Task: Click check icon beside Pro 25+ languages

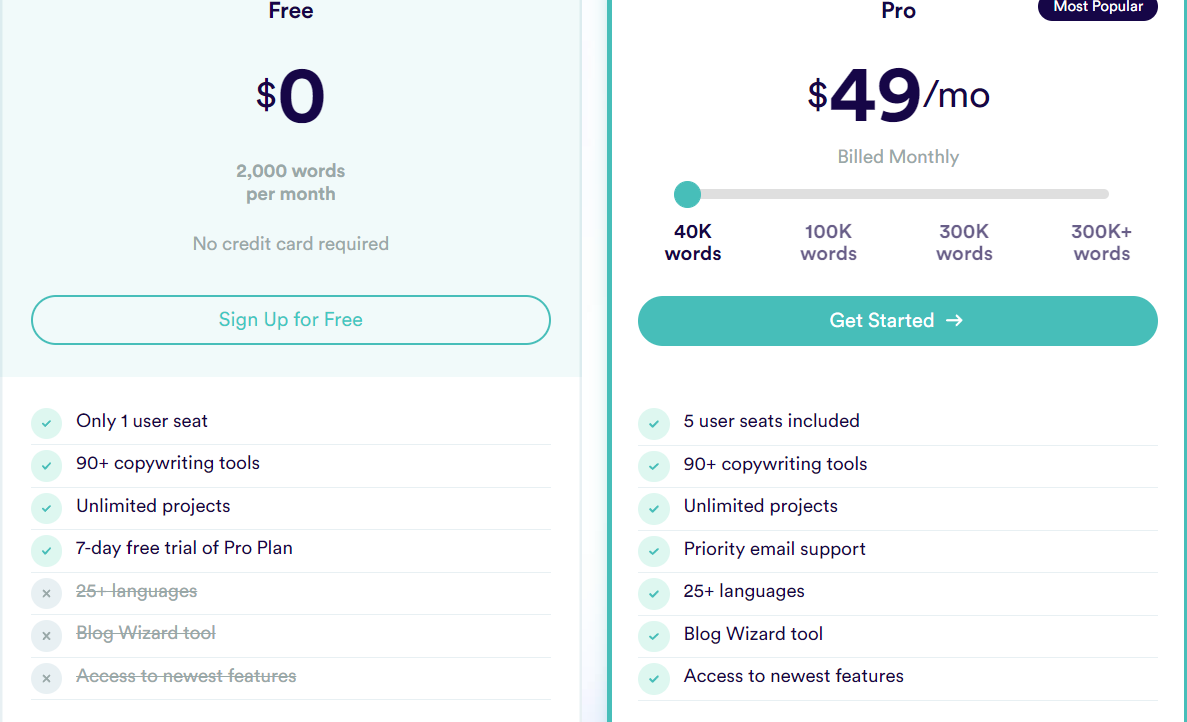Action: click(654, 593)
